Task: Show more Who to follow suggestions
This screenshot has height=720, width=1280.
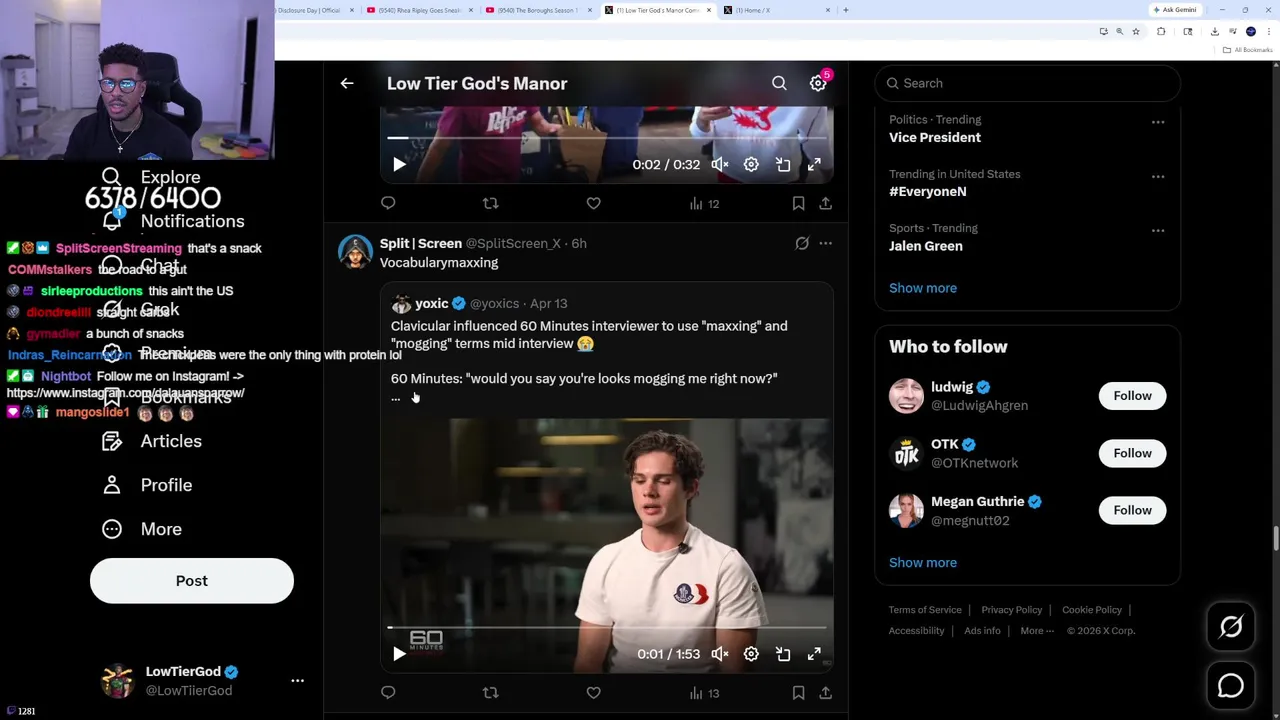Action: coord(923,562)
